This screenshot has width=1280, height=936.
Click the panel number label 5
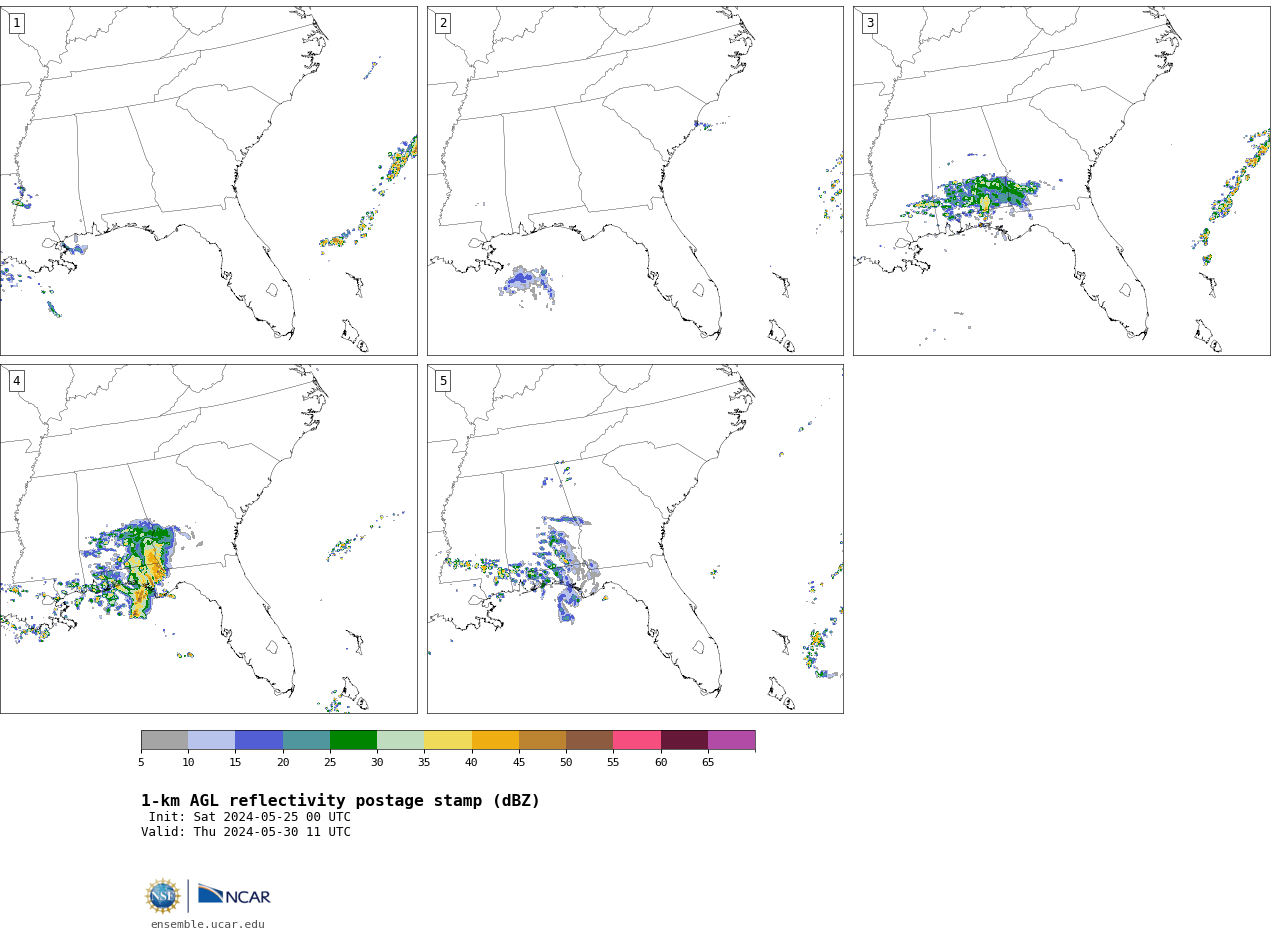tap(443, 381)
